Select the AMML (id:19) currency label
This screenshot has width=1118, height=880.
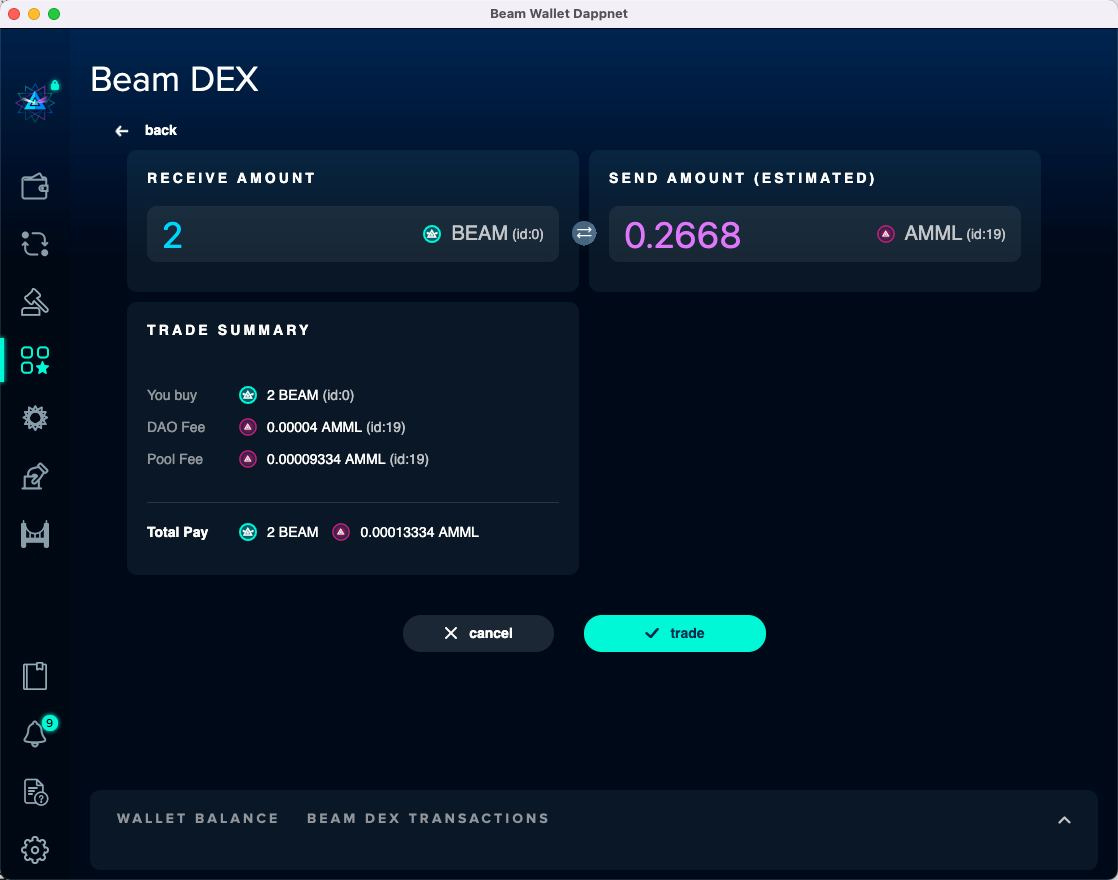[955, 234]
